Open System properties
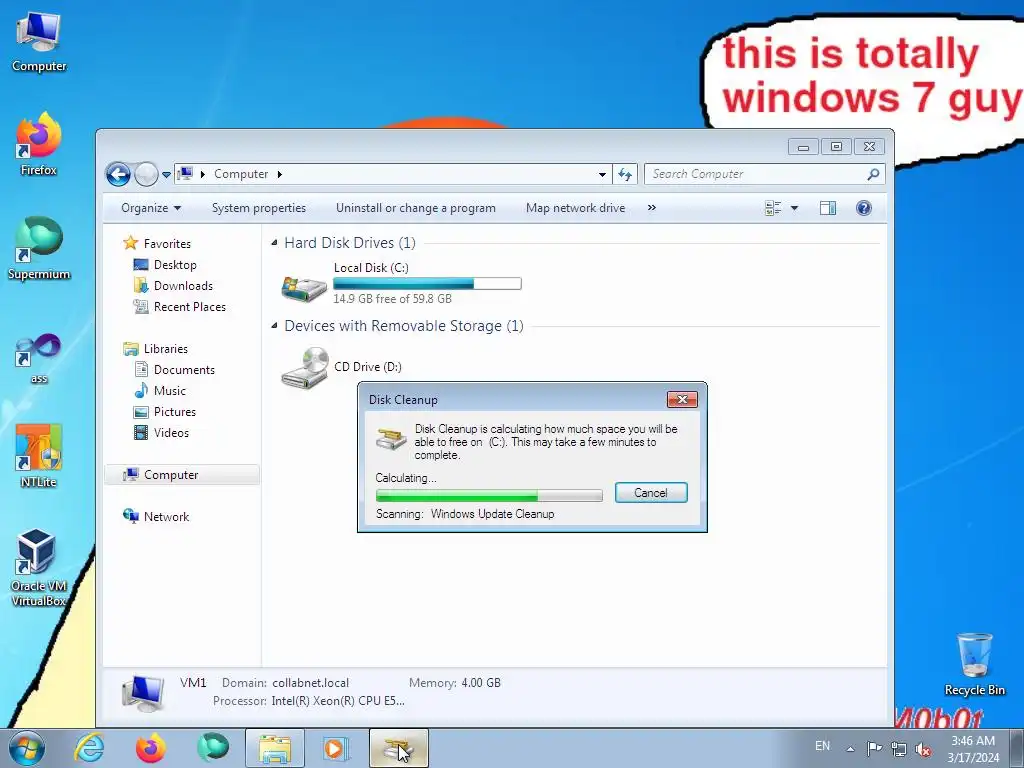Screen dimensions: 1024x768 [259, 208]
